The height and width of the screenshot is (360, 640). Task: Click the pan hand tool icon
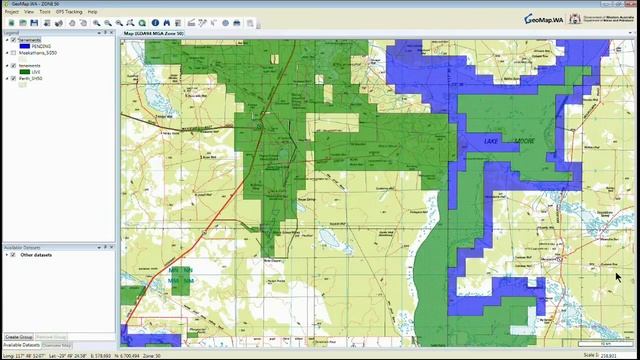click(x=72, y=23)
